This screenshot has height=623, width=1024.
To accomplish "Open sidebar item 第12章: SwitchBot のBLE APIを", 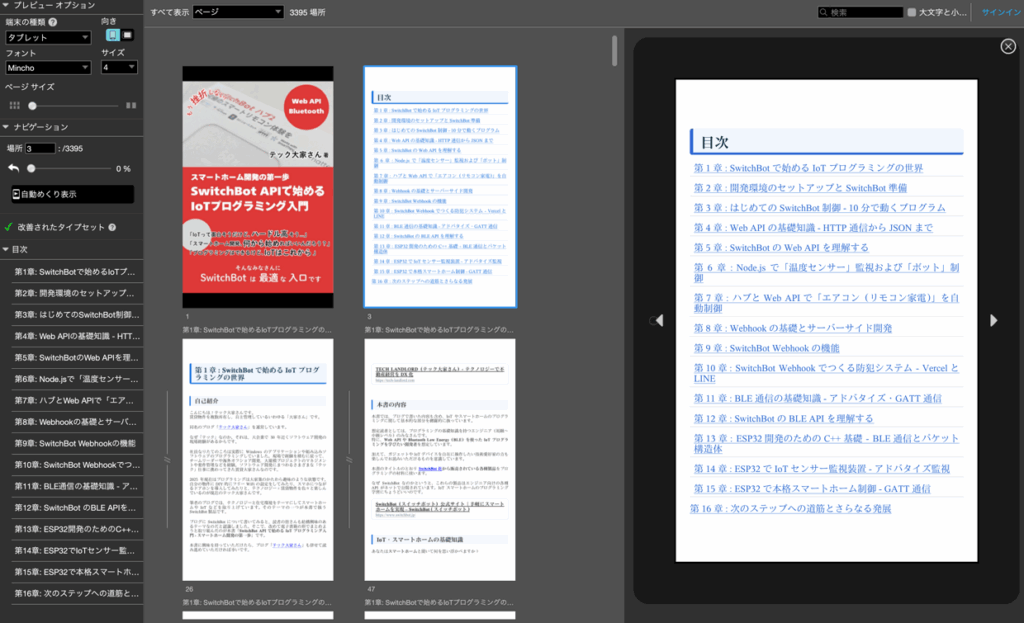I will pos(74,507).
